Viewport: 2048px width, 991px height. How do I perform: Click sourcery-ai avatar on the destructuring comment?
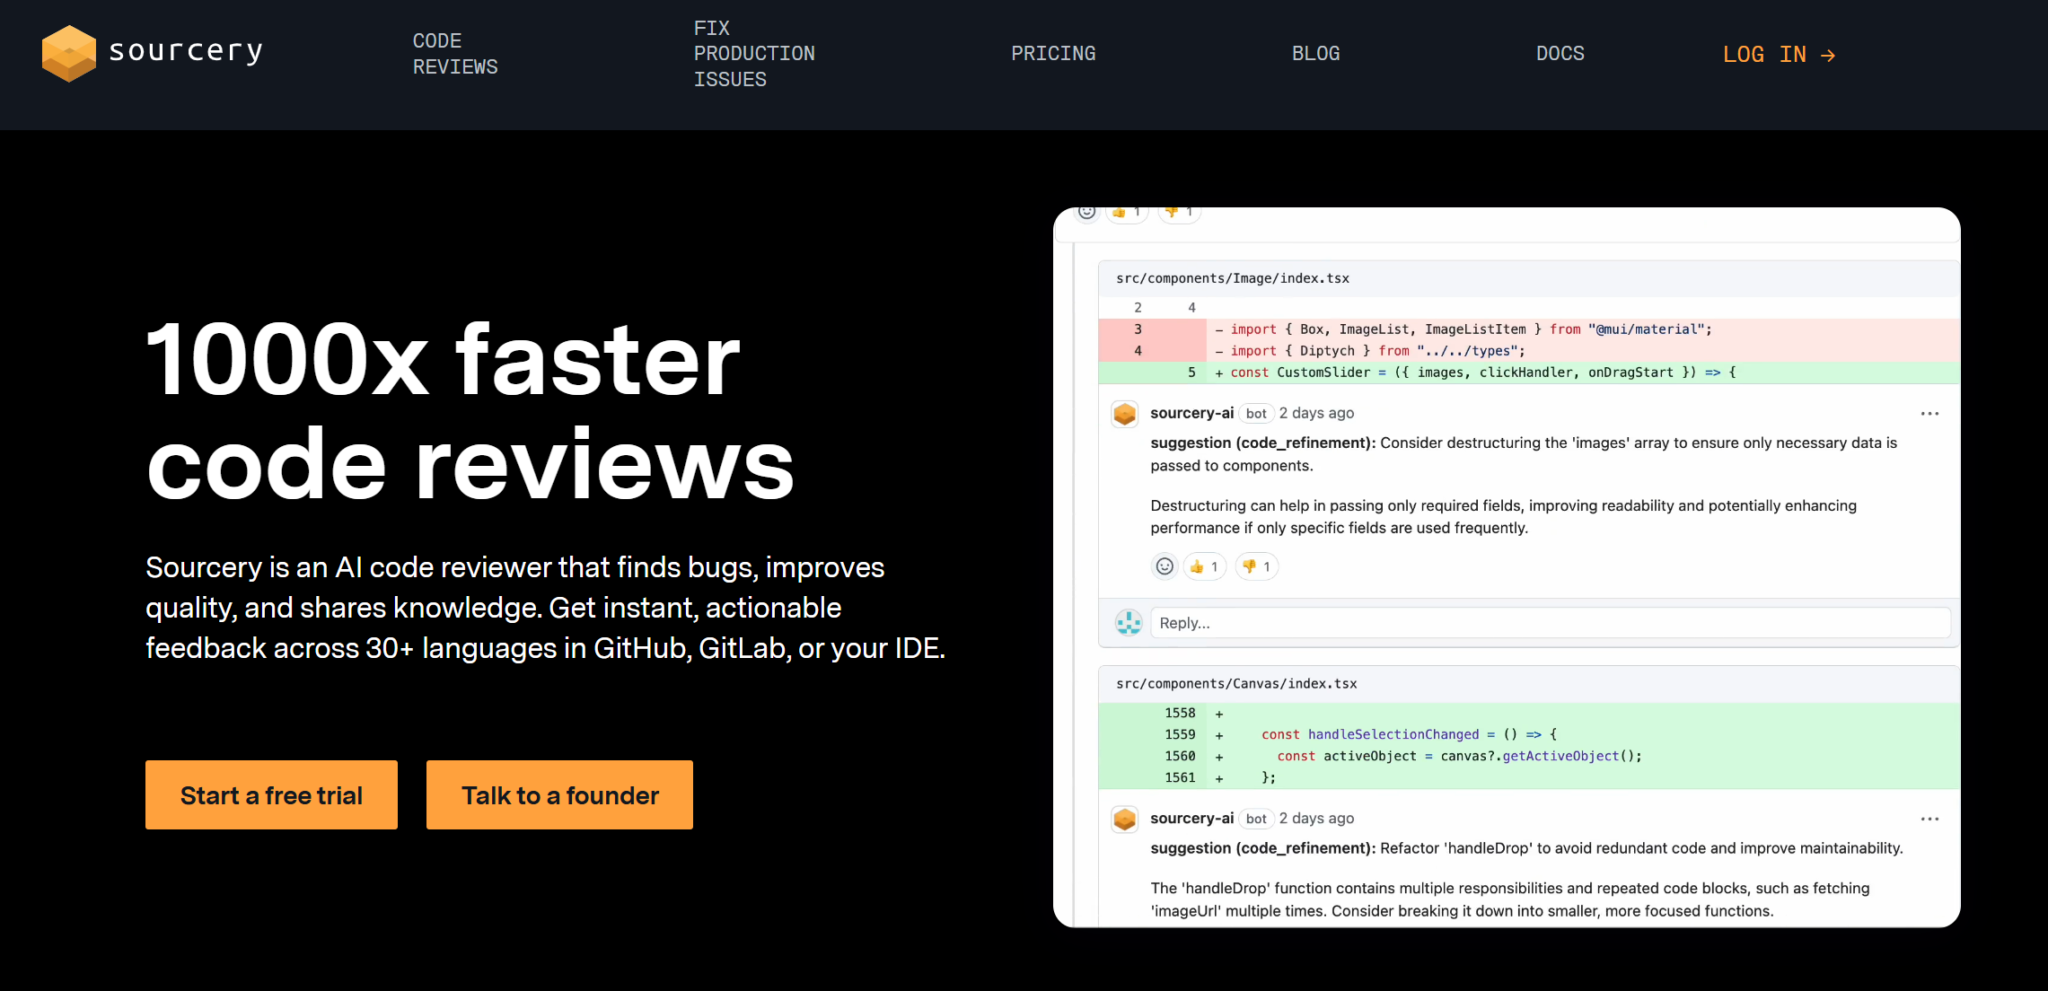[x=1125, y=414]
